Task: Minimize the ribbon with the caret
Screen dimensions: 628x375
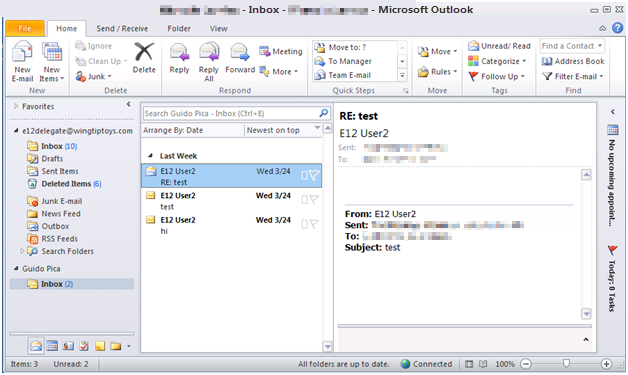Action: pos(602,28)
